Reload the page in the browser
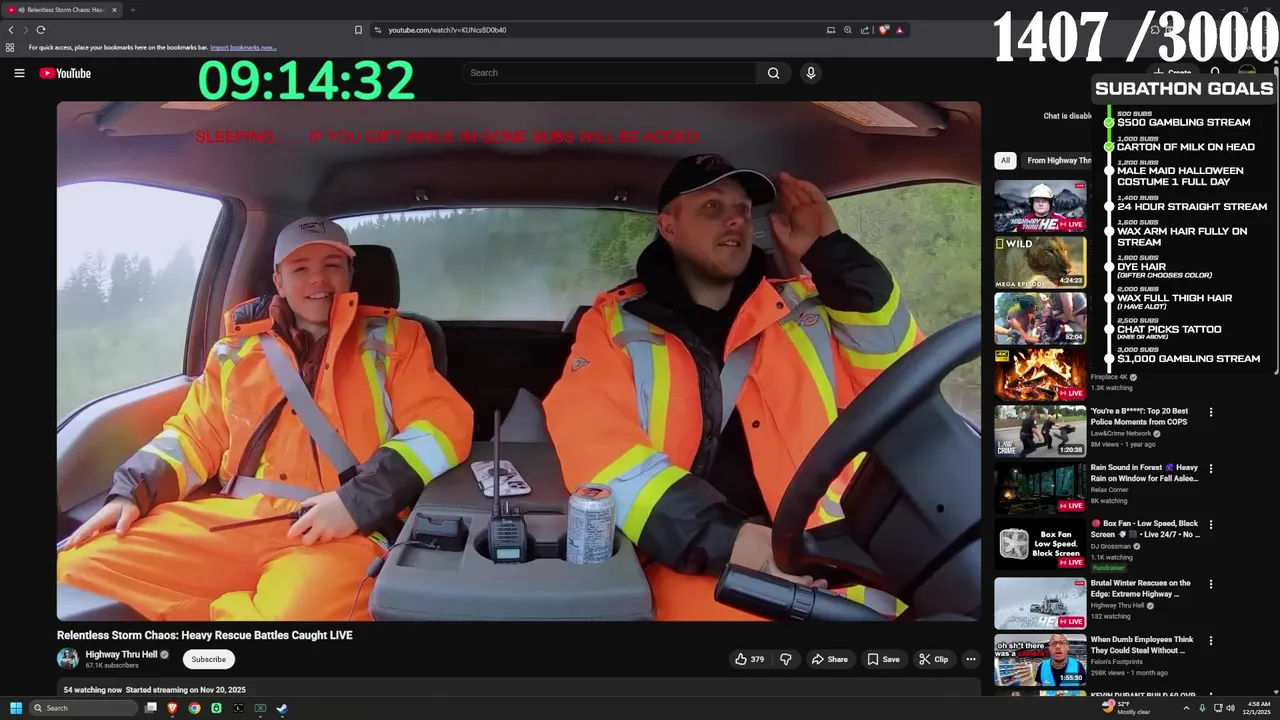This screenshot has width=1280, height=720. [x=40, y=30]
